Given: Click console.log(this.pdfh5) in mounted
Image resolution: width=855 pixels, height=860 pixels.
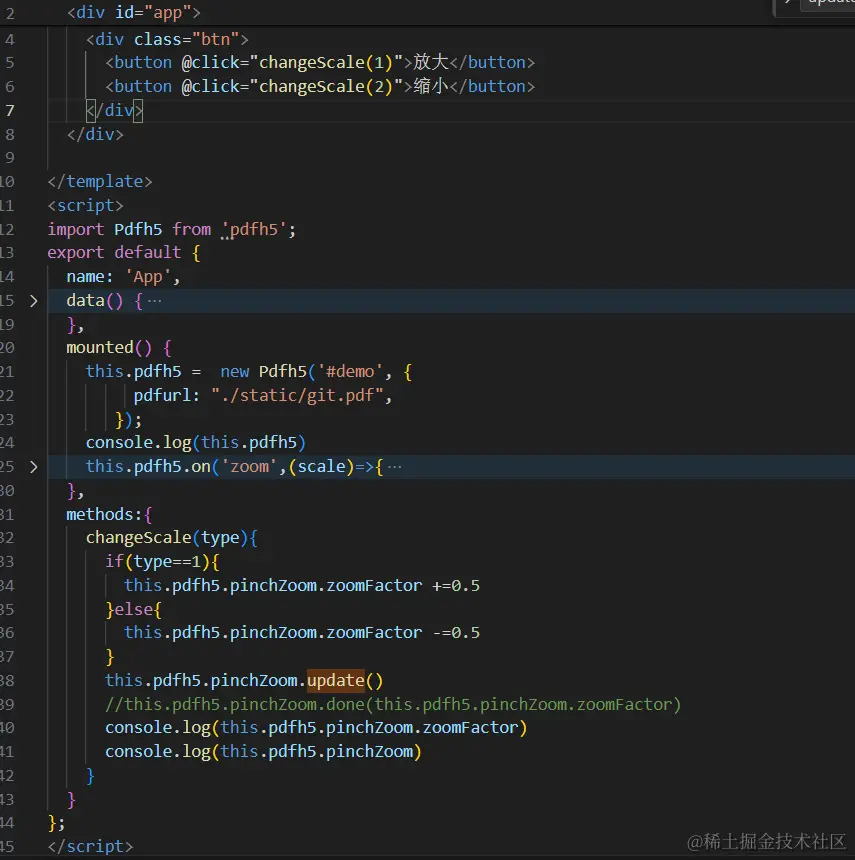Looking at the screenshot, I should [x=195, y=443].
